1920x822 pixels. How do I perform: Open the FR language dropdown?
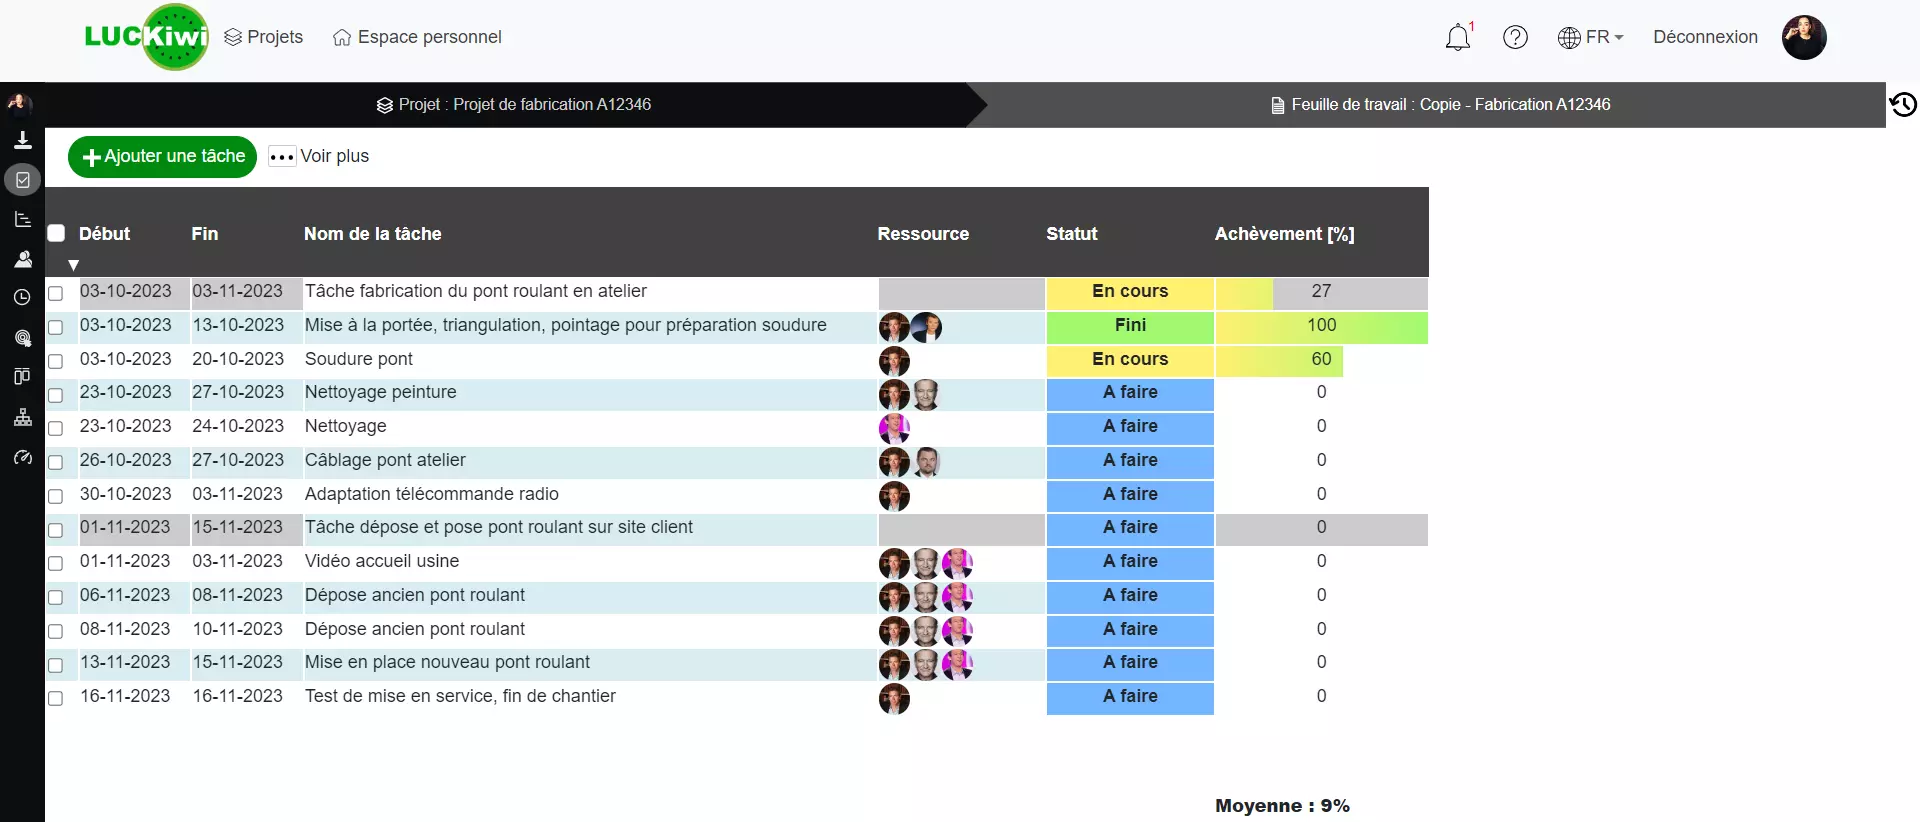tap(1591, 37)
